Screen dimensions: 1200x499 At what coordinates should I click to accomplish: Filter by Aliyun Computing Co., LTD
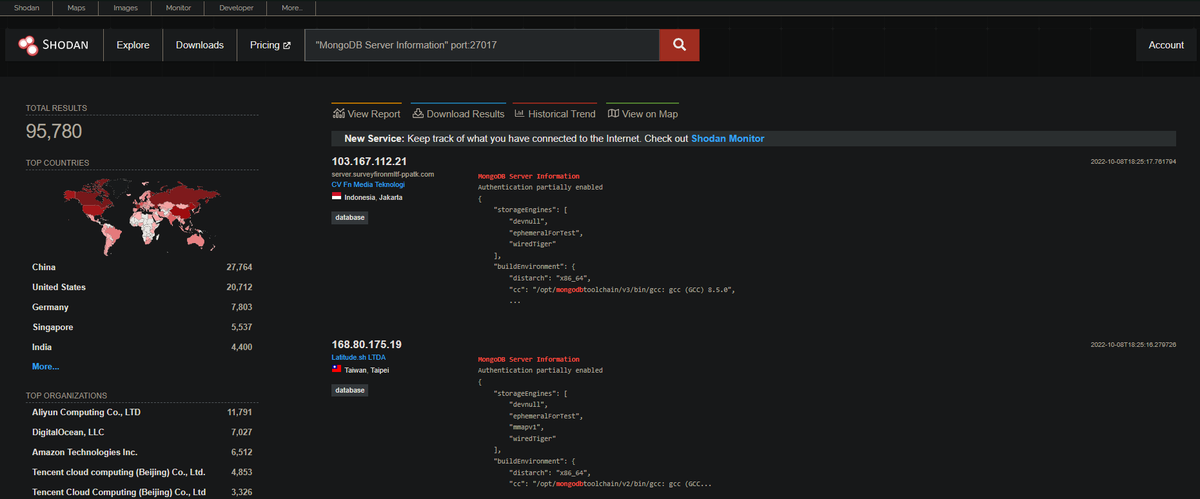[86, 411]
